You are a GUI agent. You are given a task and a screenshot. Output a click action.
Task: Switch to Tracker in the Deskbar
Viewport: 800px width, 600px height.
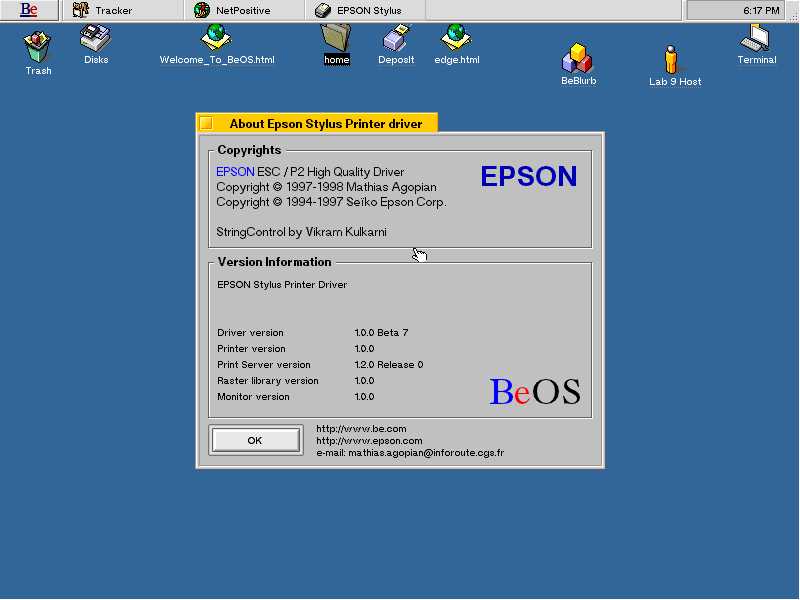[122, 10]
